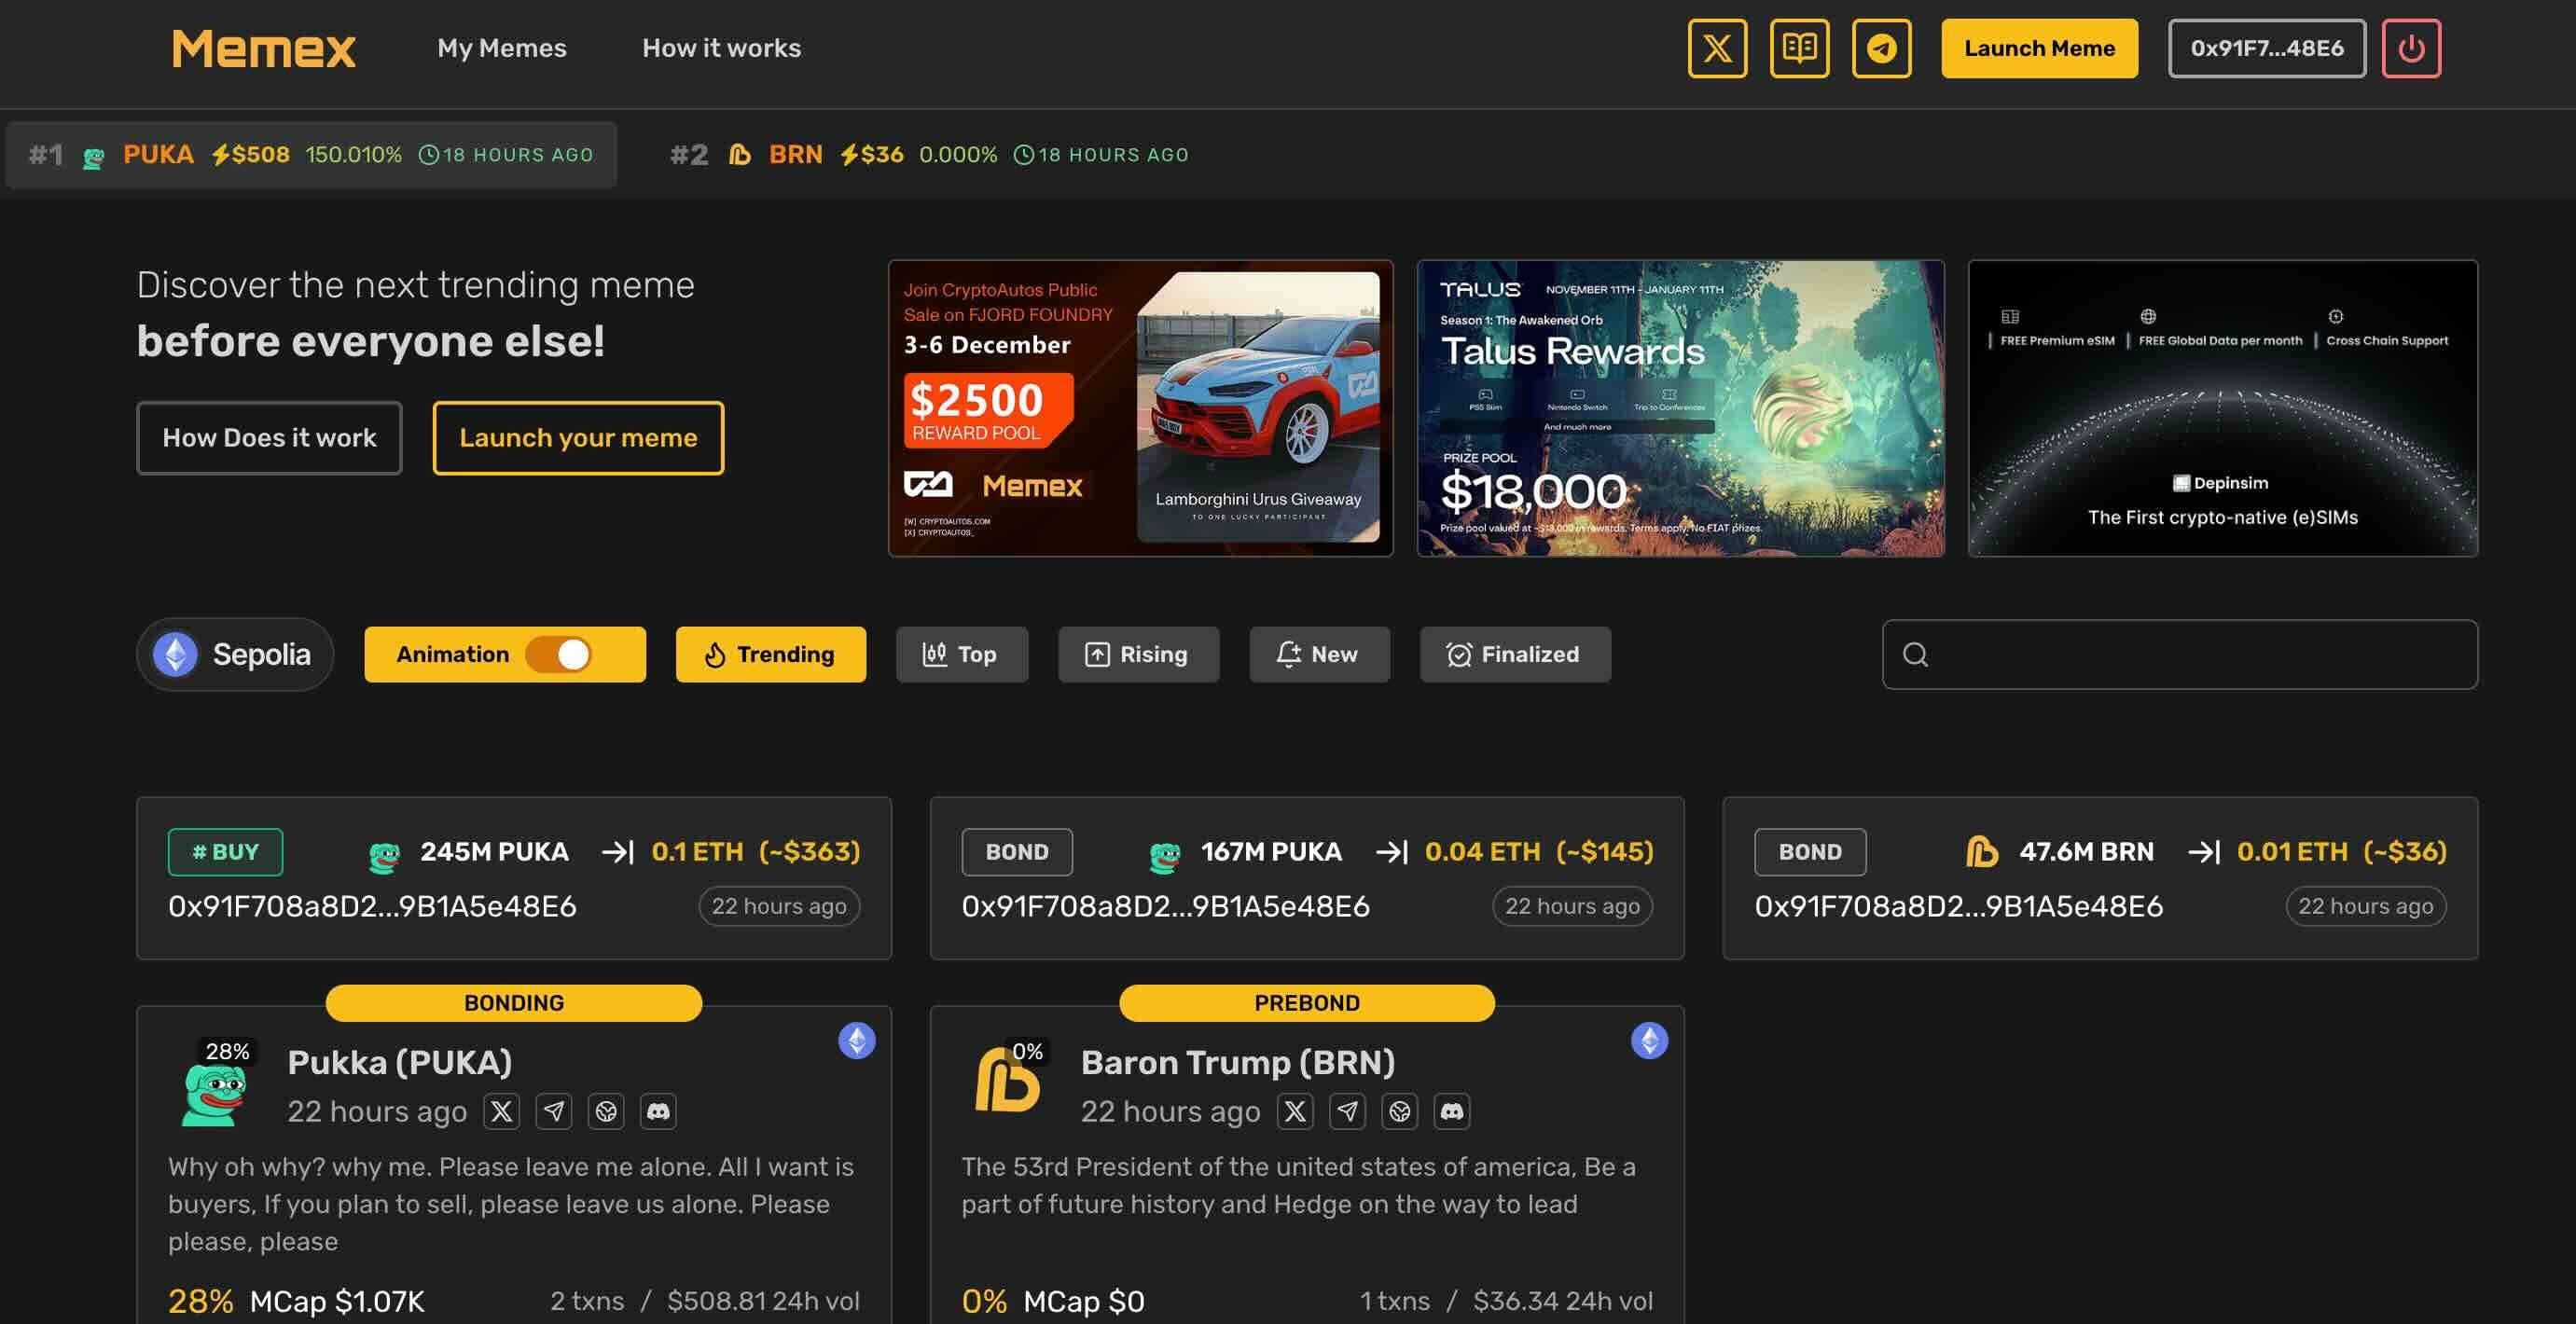
Task: Activate the Rising filter
Action: click(x=1139, y=654)
